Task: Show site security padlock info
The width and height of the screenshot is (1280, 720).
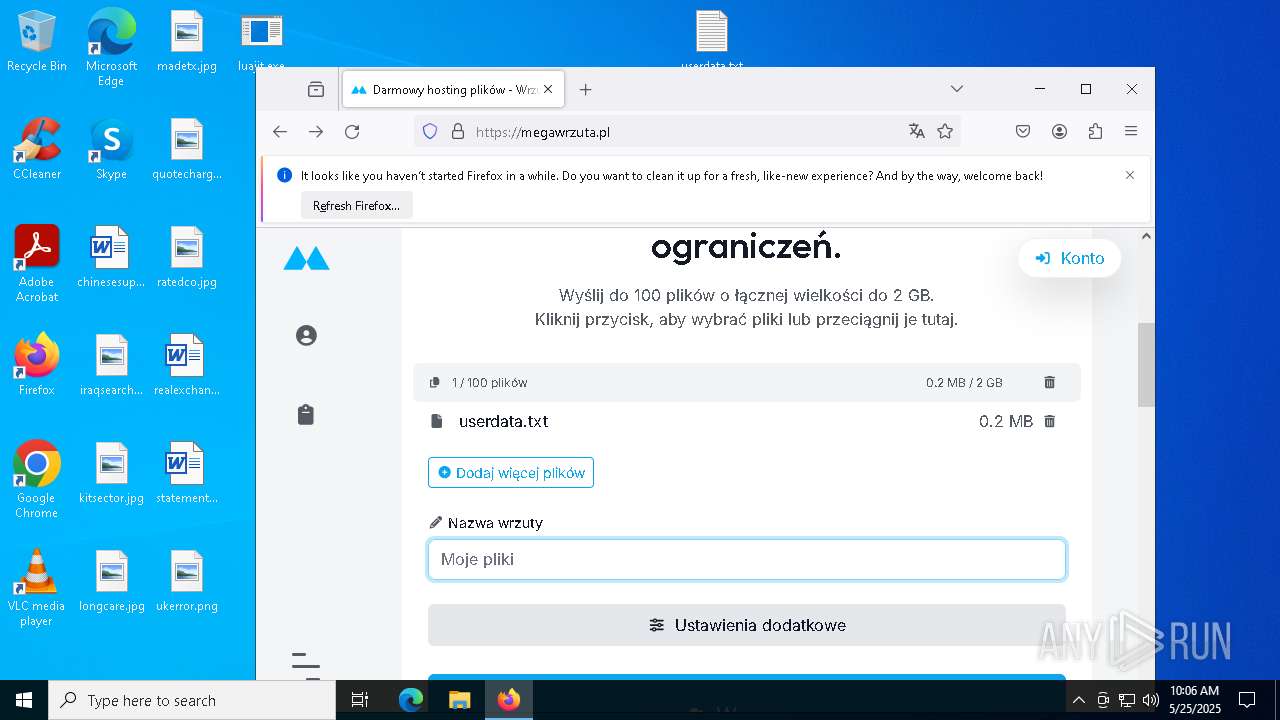Action: [458, 131]
